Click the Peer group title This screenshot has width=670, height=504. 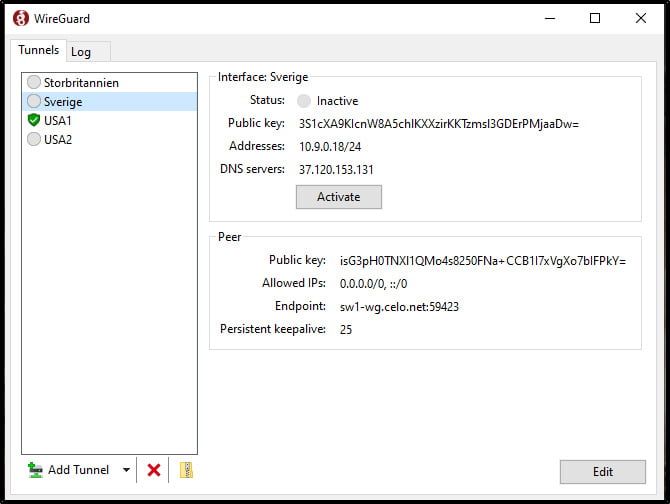[229, 237]
